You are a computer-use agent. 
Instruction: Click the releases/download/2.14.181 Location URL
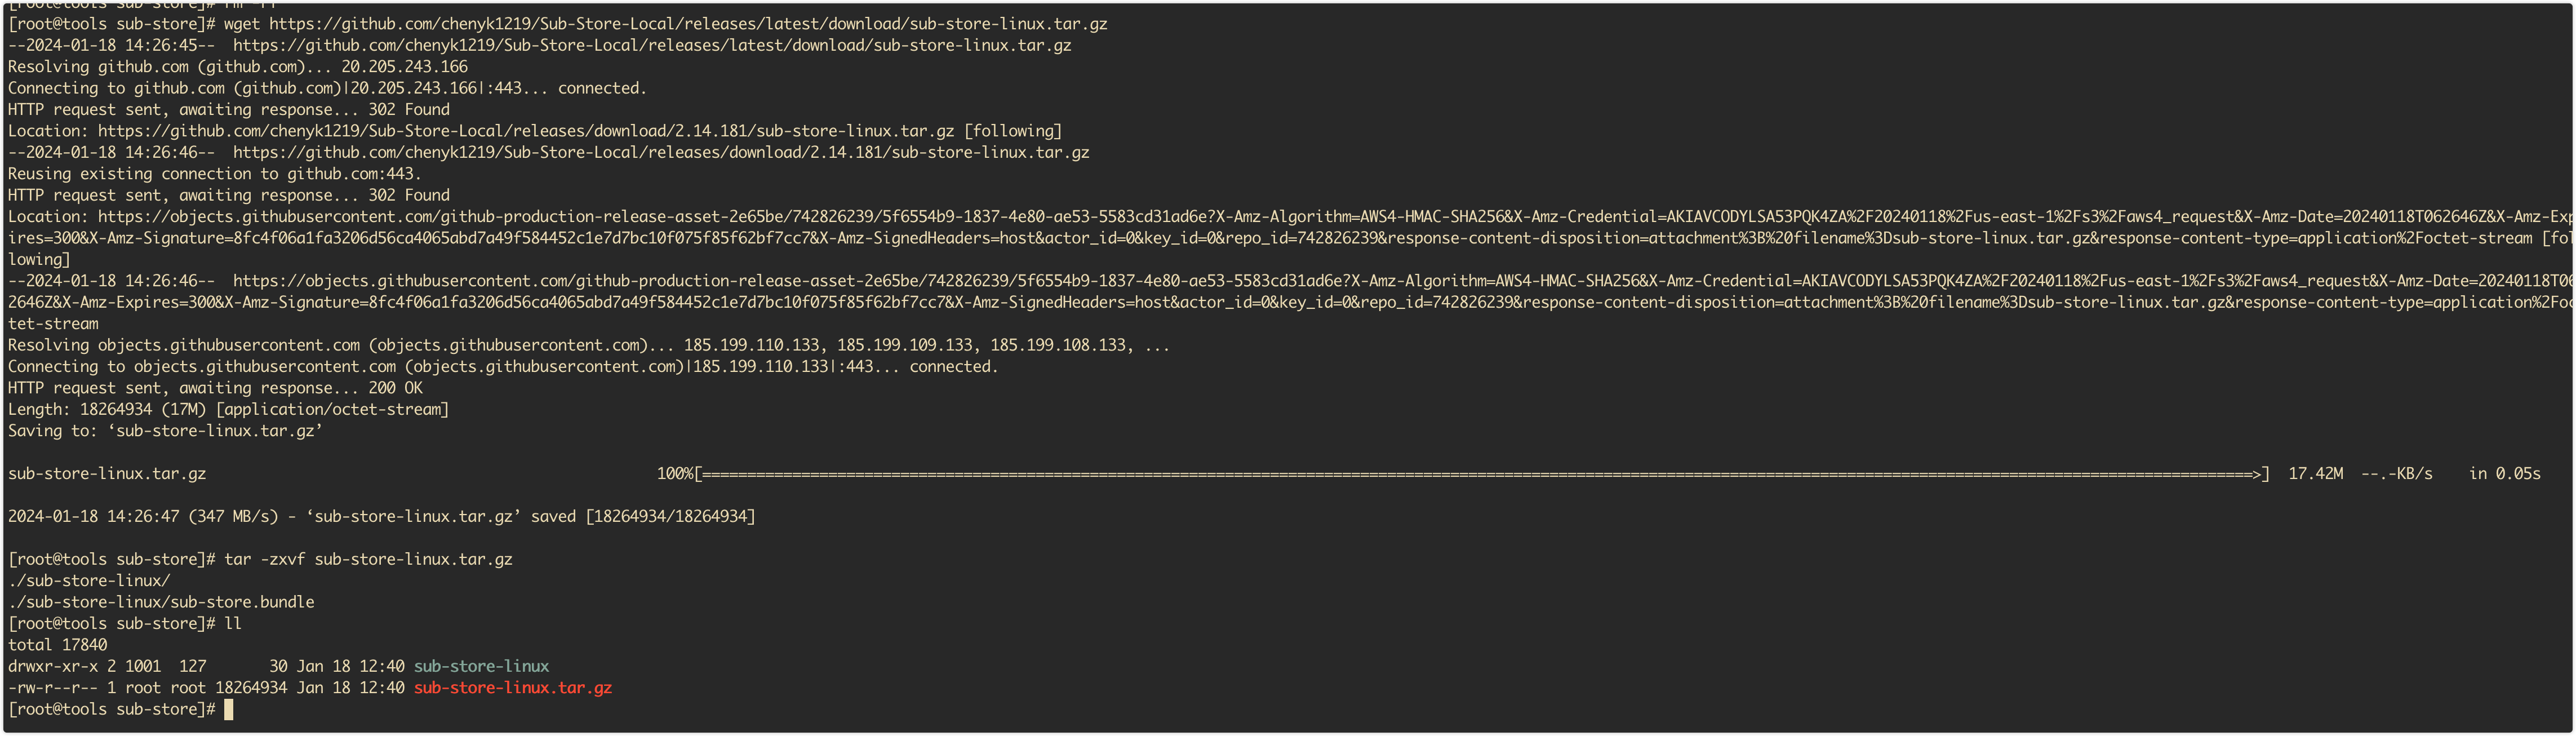coord(525,131)
